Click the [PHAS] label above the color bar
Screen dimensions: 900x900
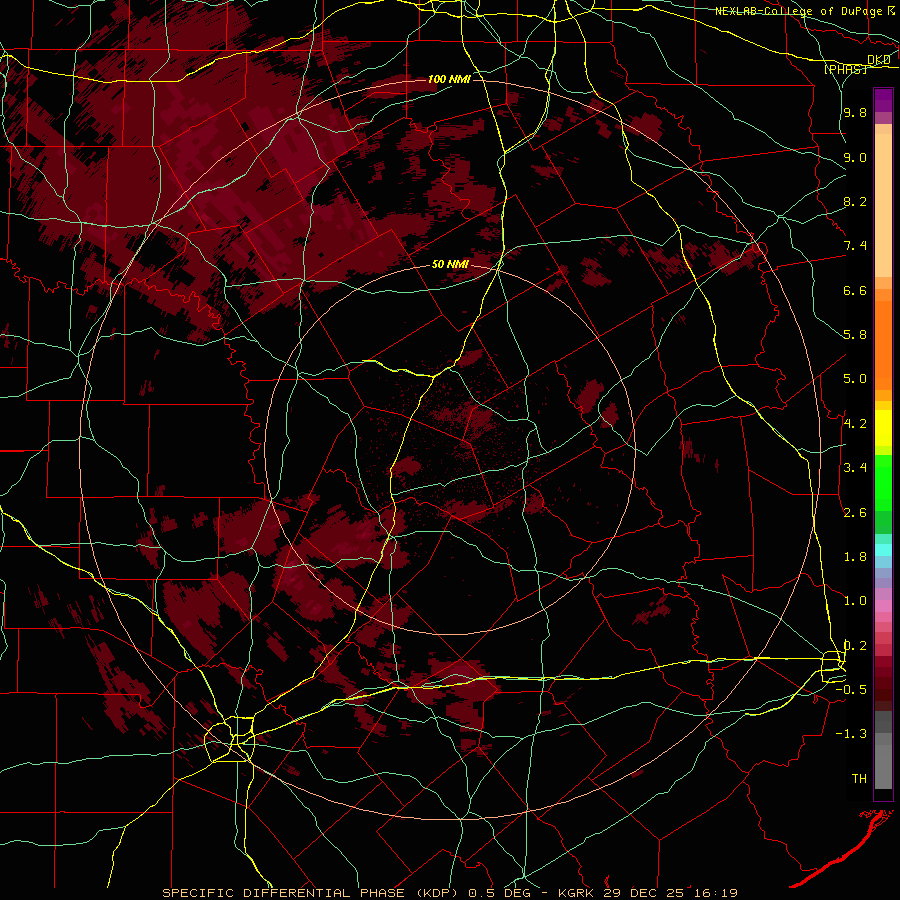(x=845, y=69)
